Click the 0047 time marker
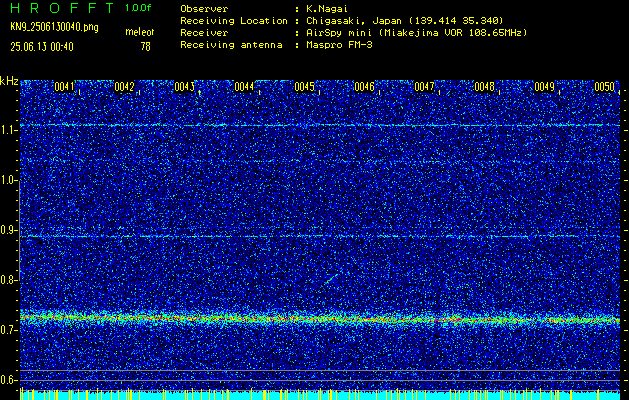The width and height of the screenshot is (629, 400). pos(424,87)
